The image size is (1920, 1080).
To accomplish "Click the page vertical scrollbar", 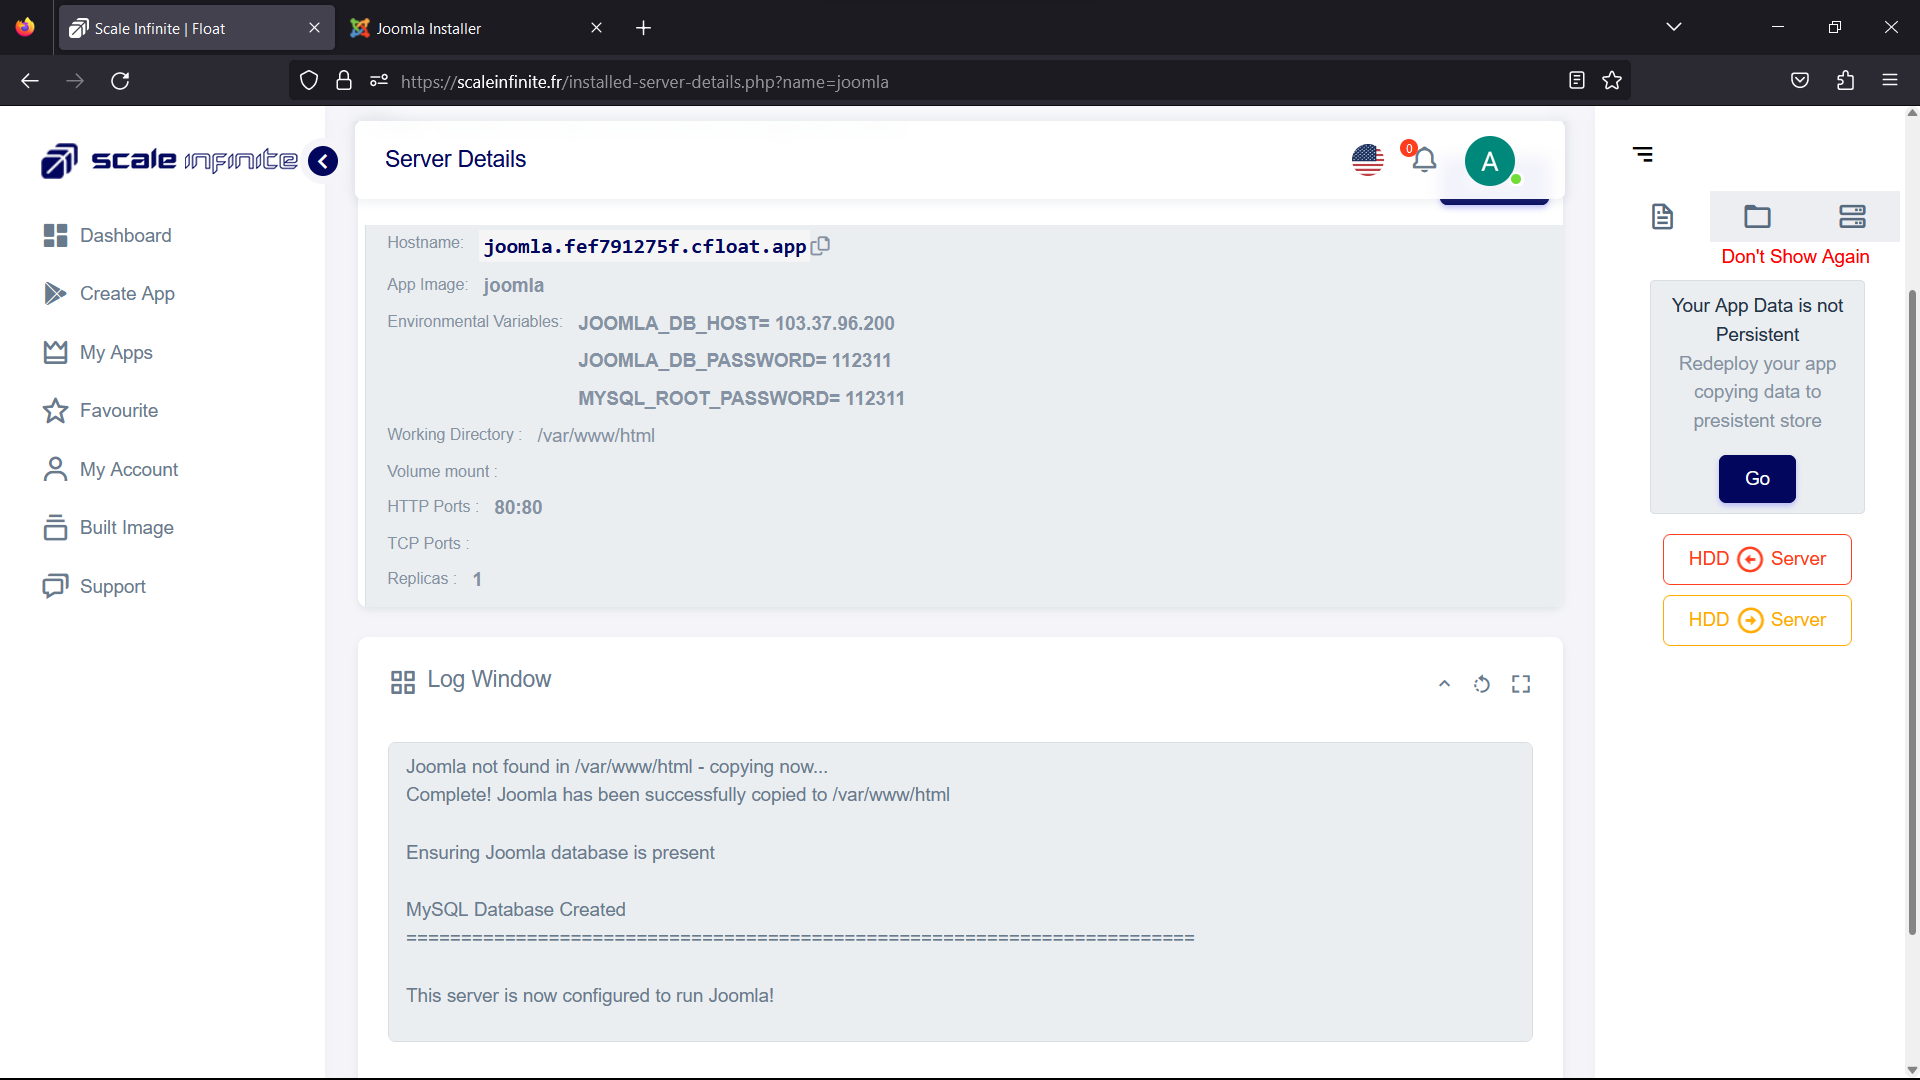I will [x=1912, y=610].
